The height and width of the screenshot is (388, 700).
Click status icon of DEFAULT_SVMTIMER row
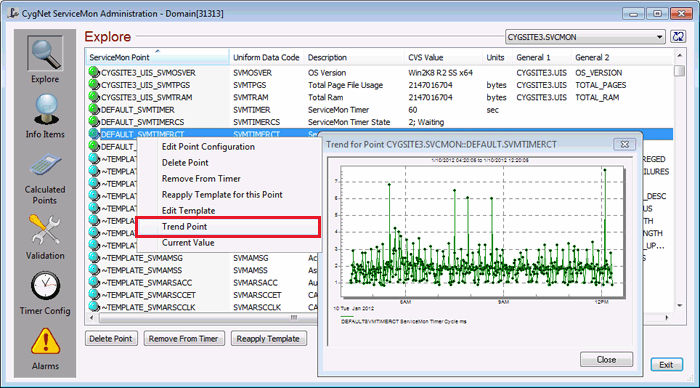(x=93, y=109)
